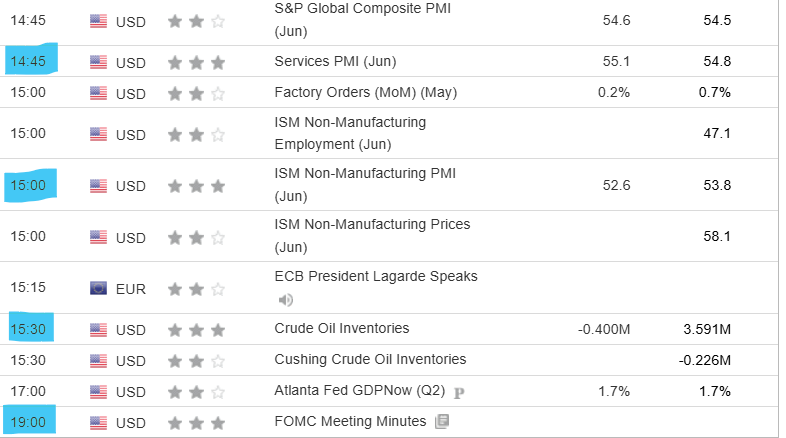Viewport: 786px width, 438px height.
Task: Click the star rating for ISM Non-Manufacturing PMI
Action: click(x=196, y=185)
